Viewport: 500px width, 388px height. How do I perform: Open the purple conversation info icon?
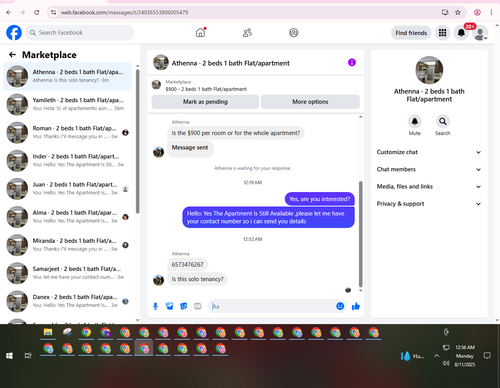[x=352, y=62]
